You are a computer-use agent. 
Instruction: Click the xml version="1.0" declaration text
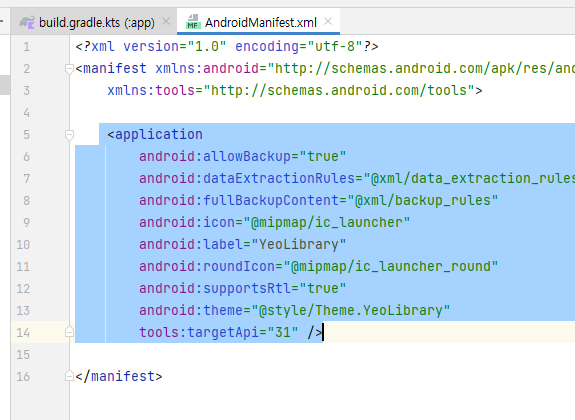click(151, 47)
